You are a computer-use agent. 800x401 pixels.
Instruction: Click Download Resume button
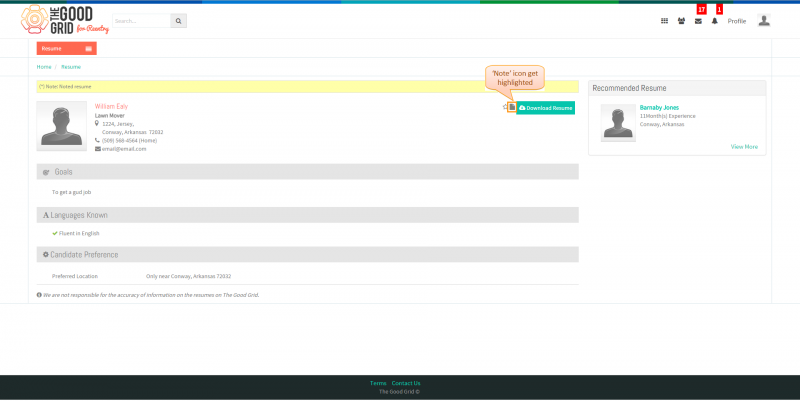[545, 108]
